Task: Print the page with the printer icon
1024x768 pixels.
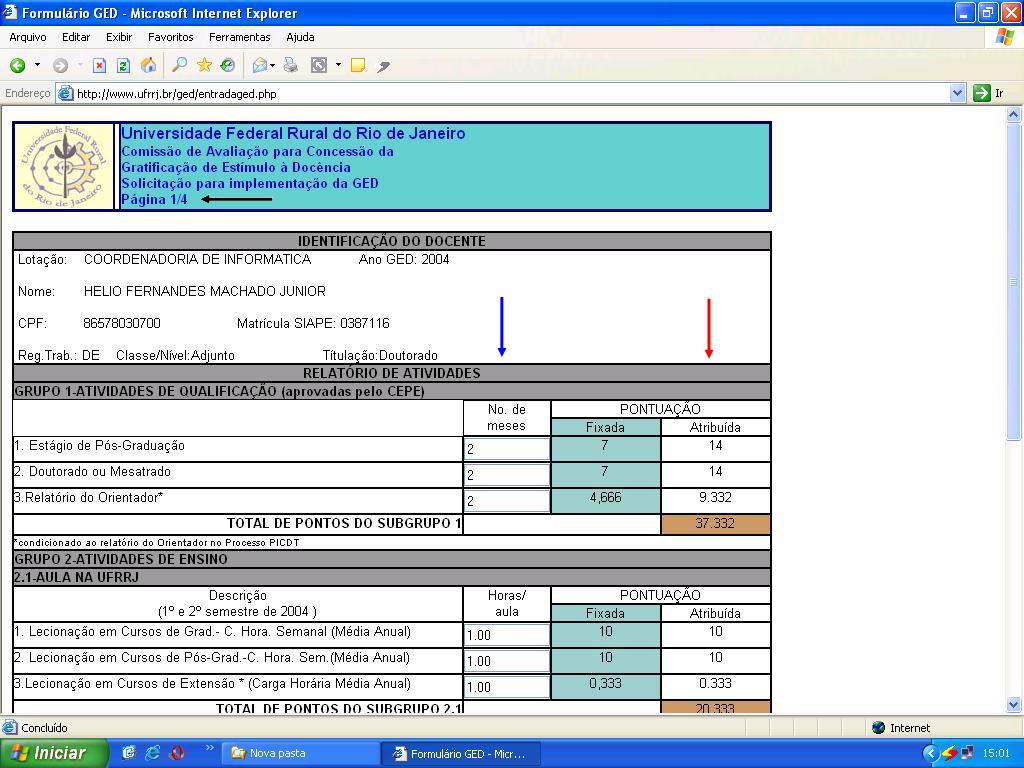Action: click(x=291, y=65)
